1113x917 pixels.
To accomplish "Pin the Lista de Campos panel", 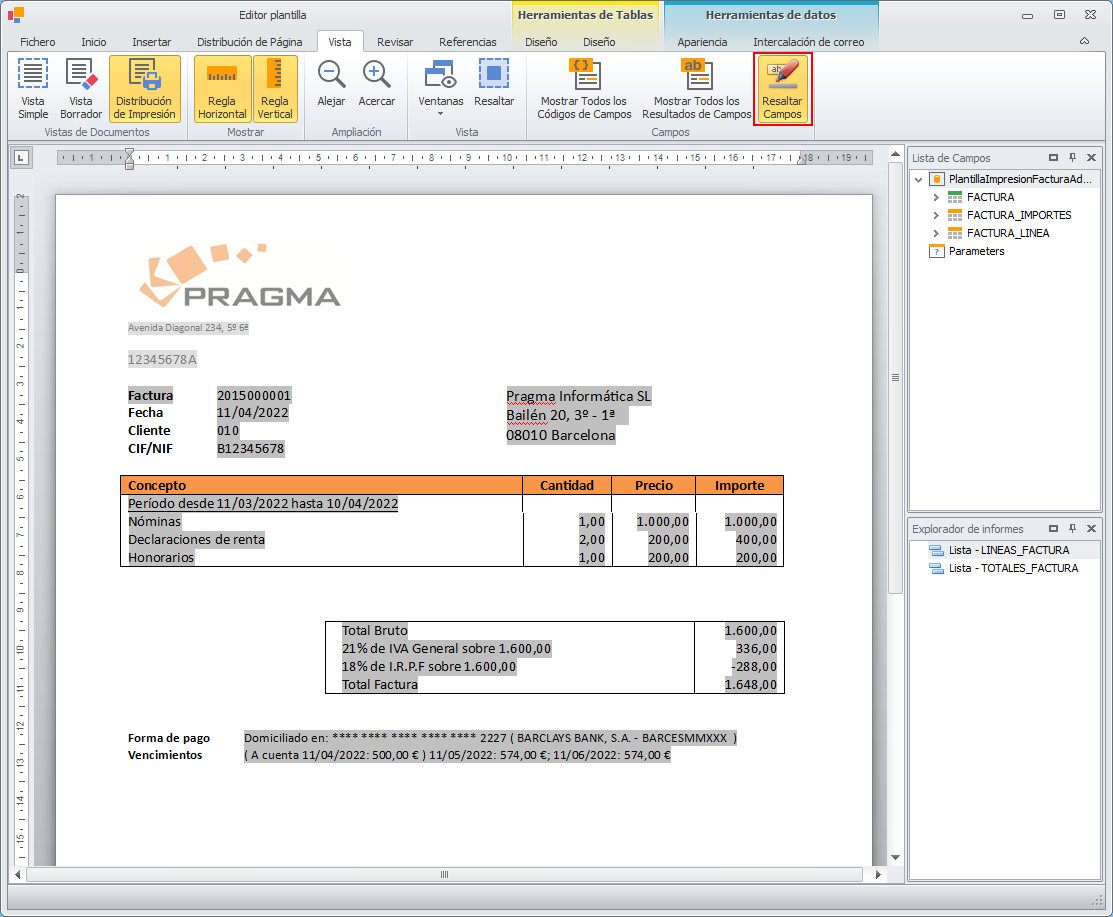I will point(1073,158).
